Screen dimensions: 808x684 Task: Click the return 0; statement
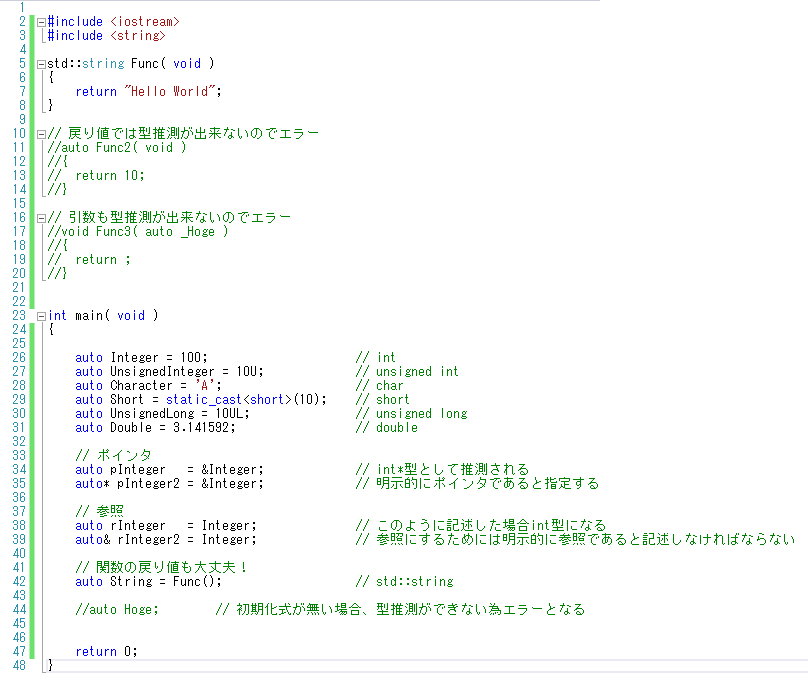(106, 652)
